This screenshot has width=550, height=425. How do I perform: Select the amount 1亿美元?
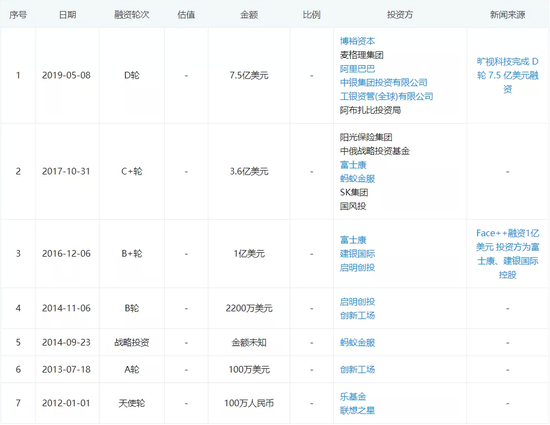click(249, 254)
